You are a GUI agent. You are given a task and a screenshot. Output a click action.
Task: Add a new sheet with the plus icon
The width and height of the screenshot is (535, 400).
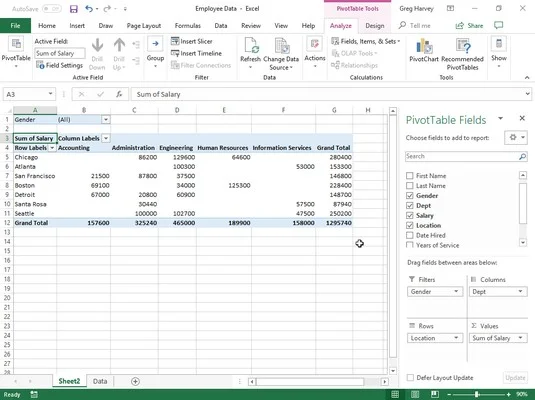click(x=135, y=381)
